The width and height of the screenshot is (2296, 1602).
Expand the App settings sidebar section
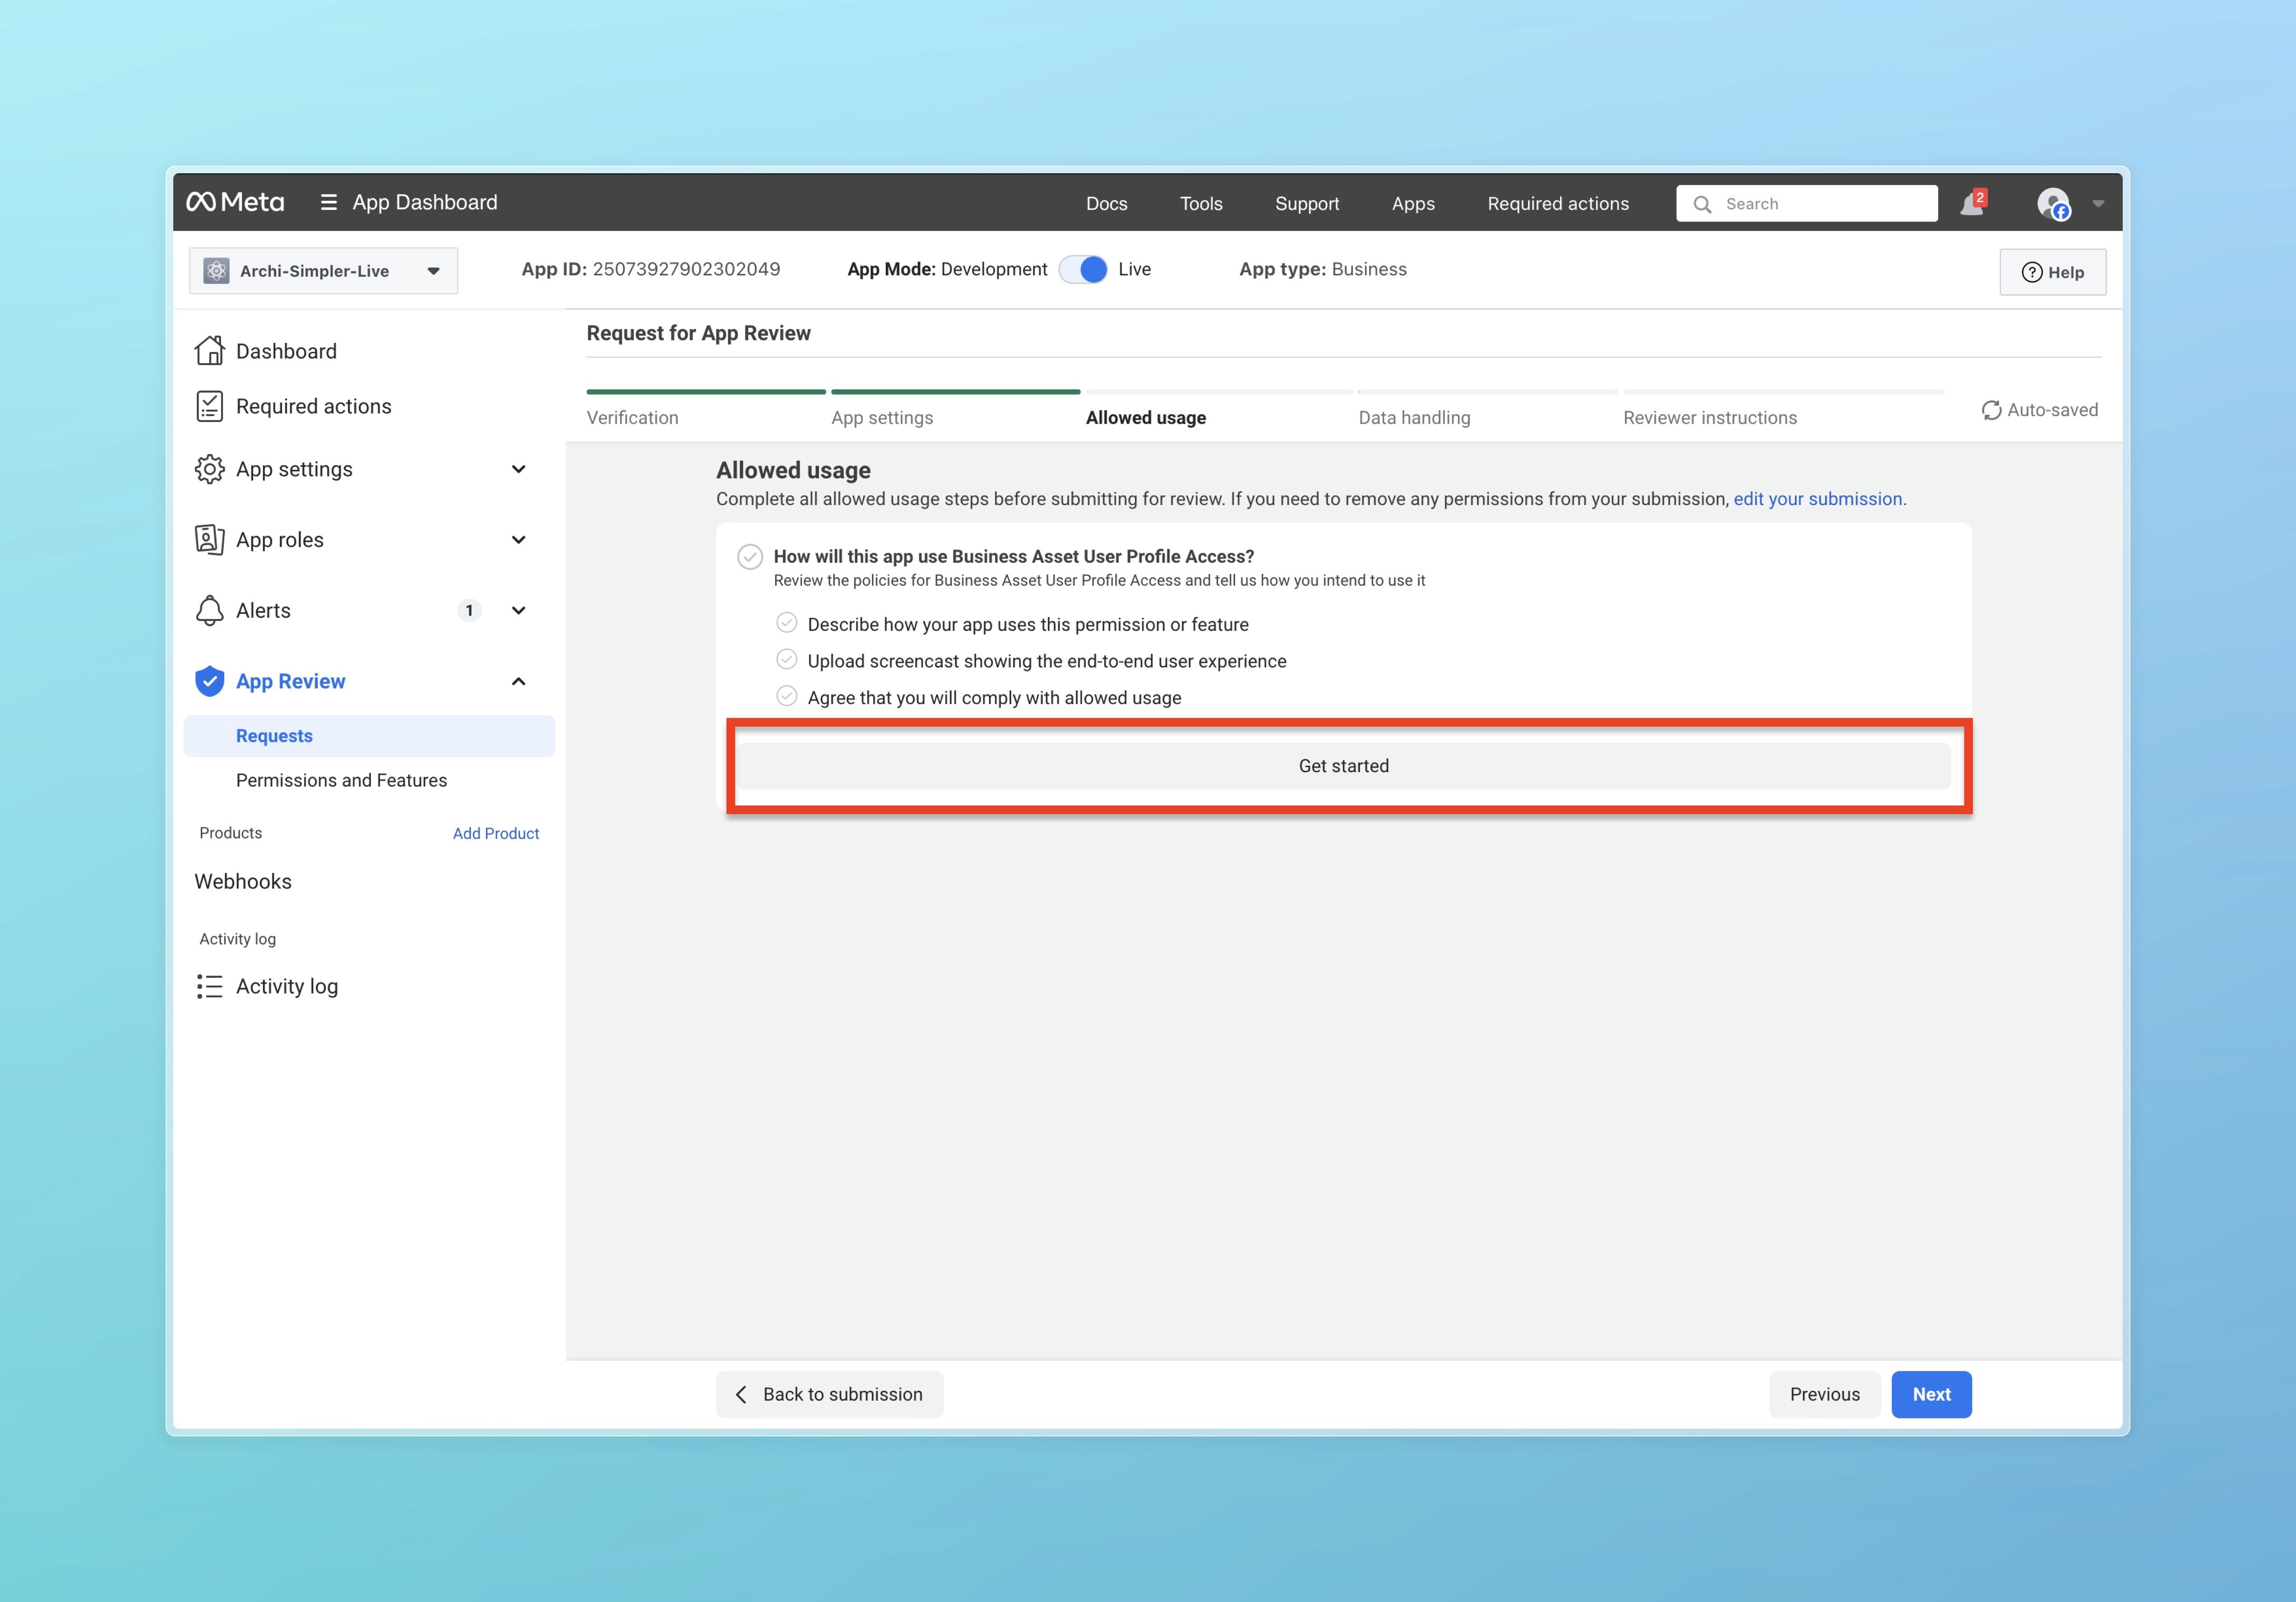pyautogui.click(x=518, y=469)
